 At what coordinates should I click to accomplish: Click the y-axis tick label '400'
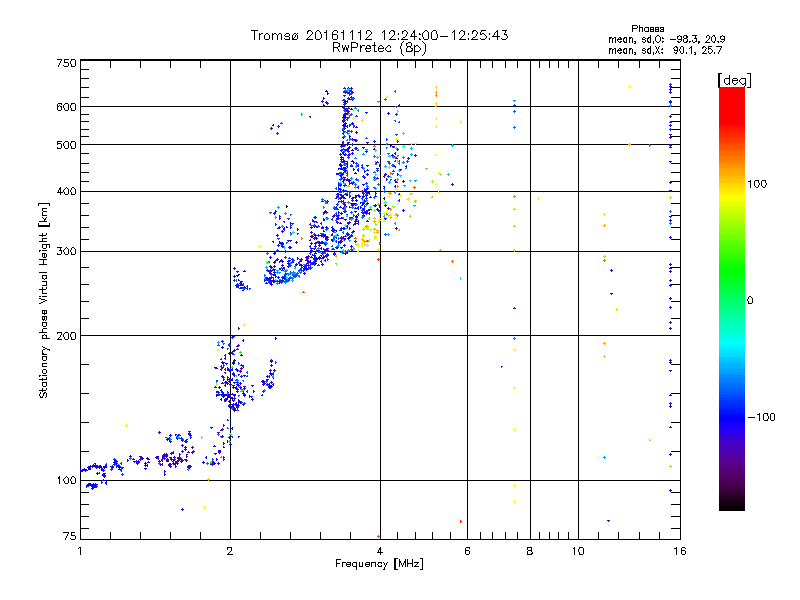point(66,191)
